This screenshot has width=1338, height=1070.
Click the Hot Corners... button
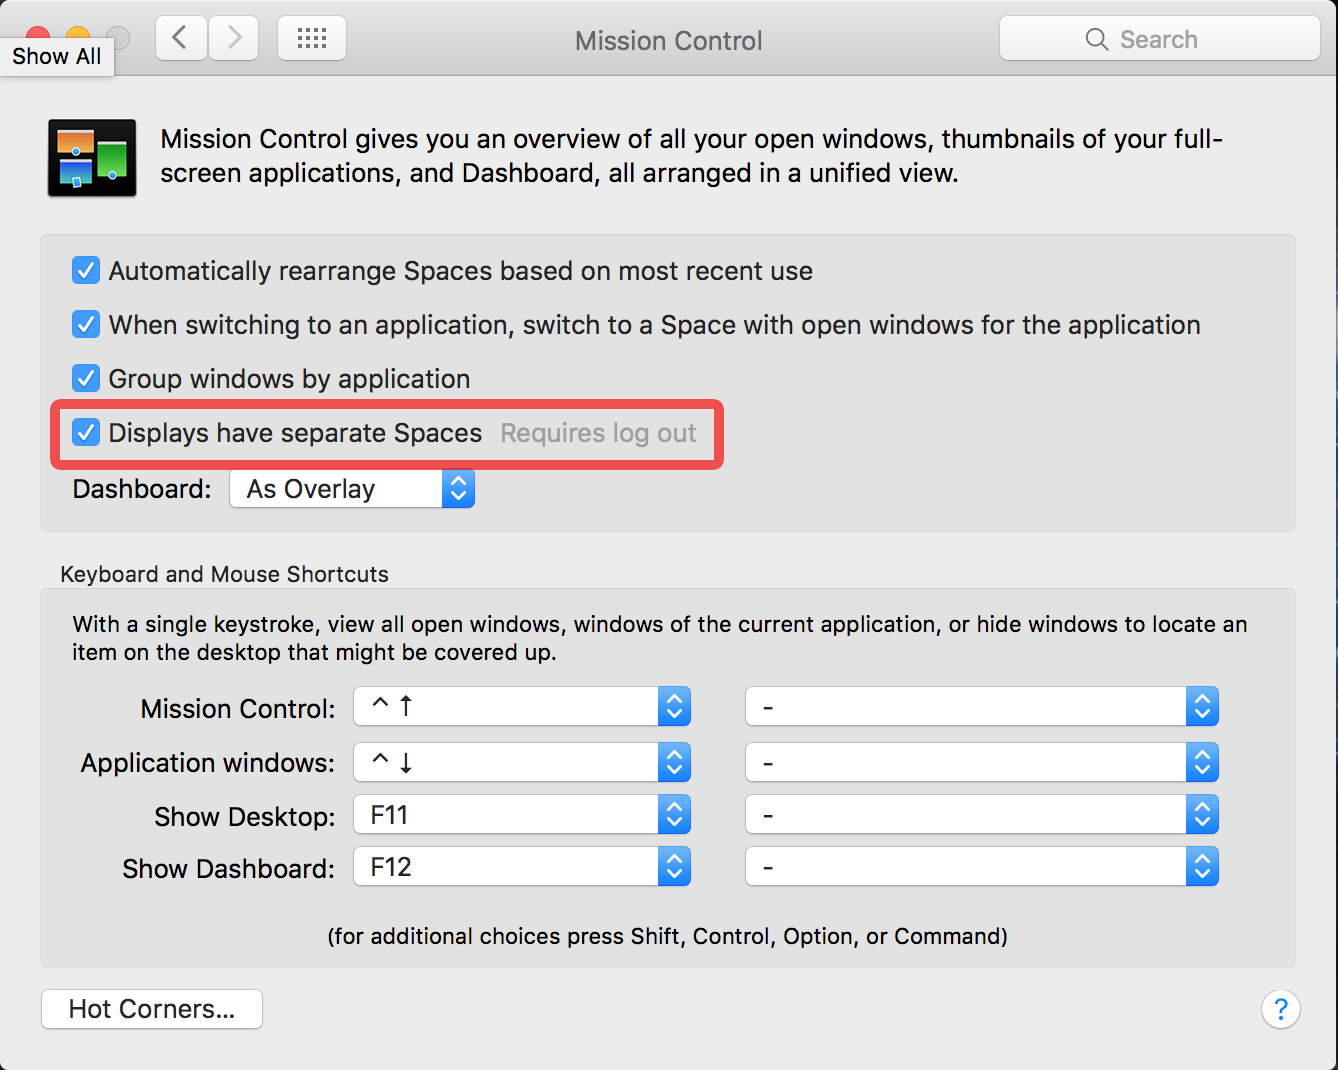tap(152, 1009)
